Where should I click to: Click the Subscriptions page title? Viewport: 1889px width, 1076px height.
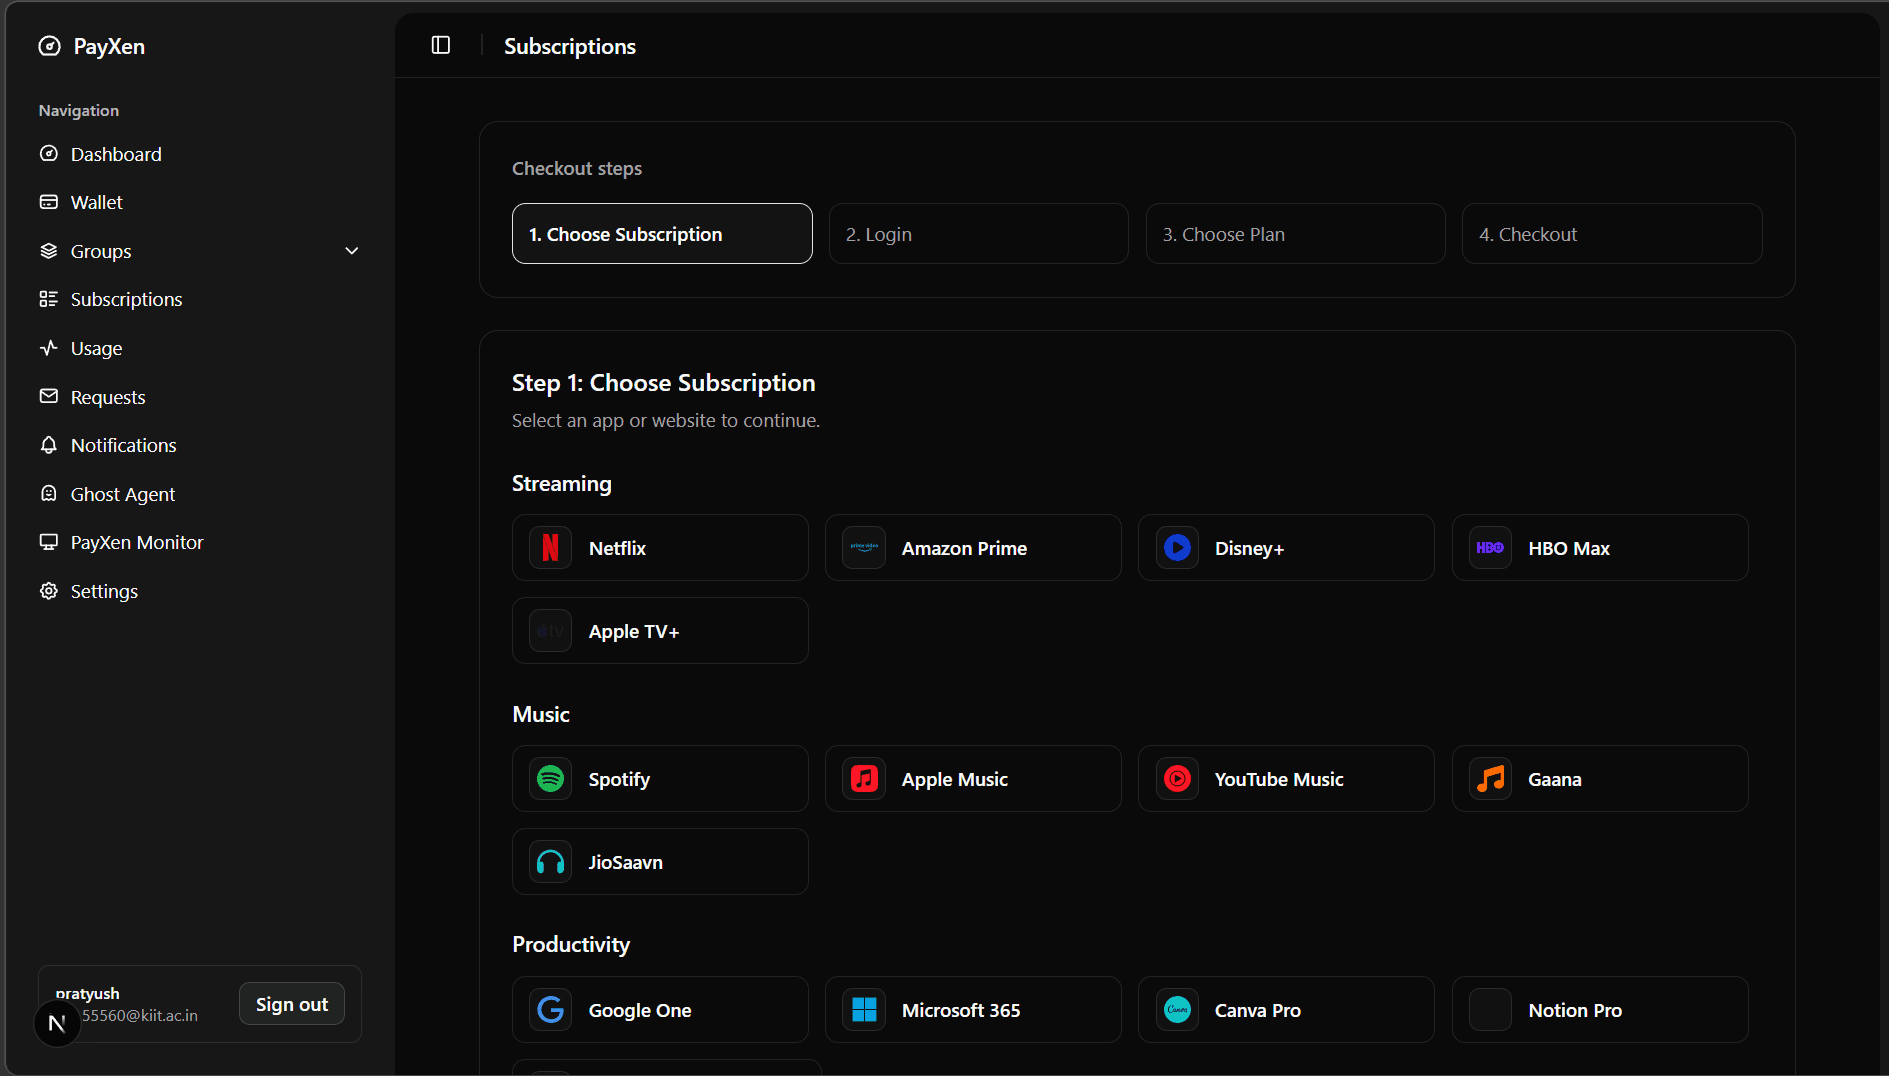(570, 46)
